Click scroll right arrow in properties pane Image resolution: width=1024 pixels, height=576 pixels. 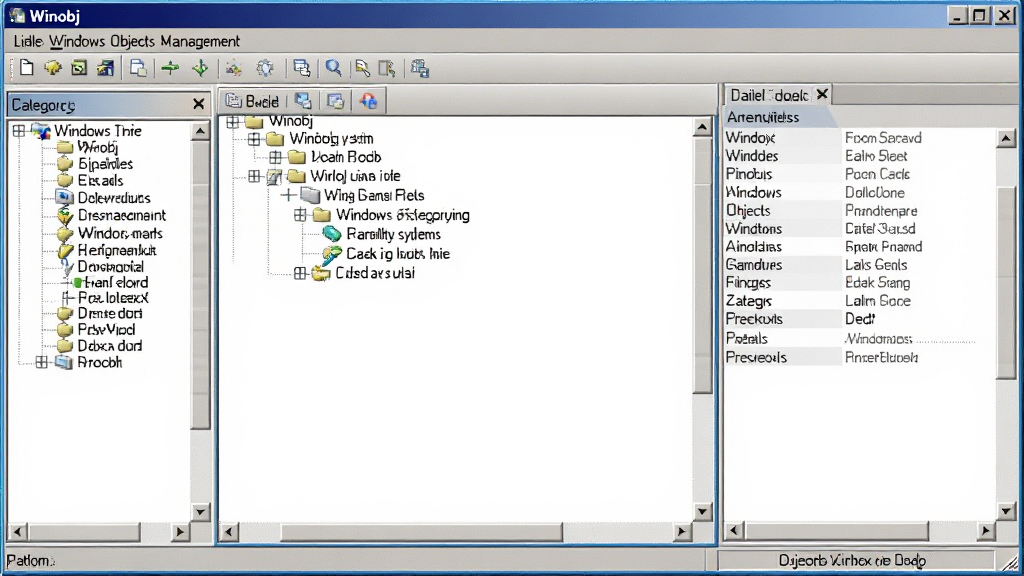[985, 531]
